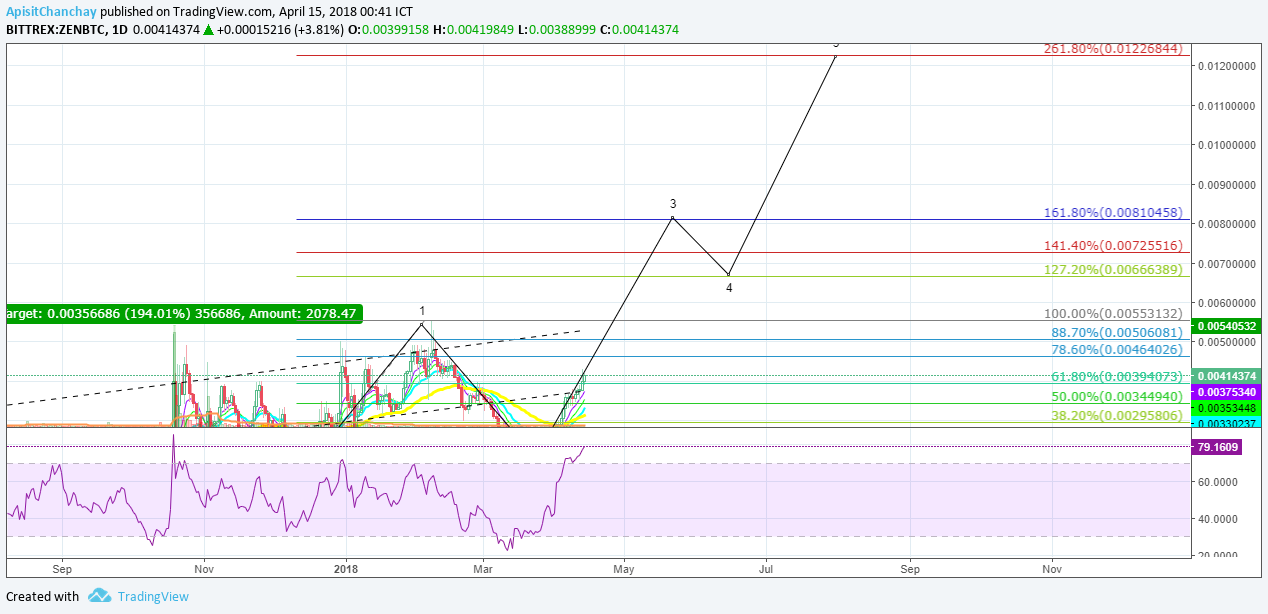The width and height of the screenshot is (1268, 614).
Task: Click the ApisitChanchay author name
Action: [51, 10]
